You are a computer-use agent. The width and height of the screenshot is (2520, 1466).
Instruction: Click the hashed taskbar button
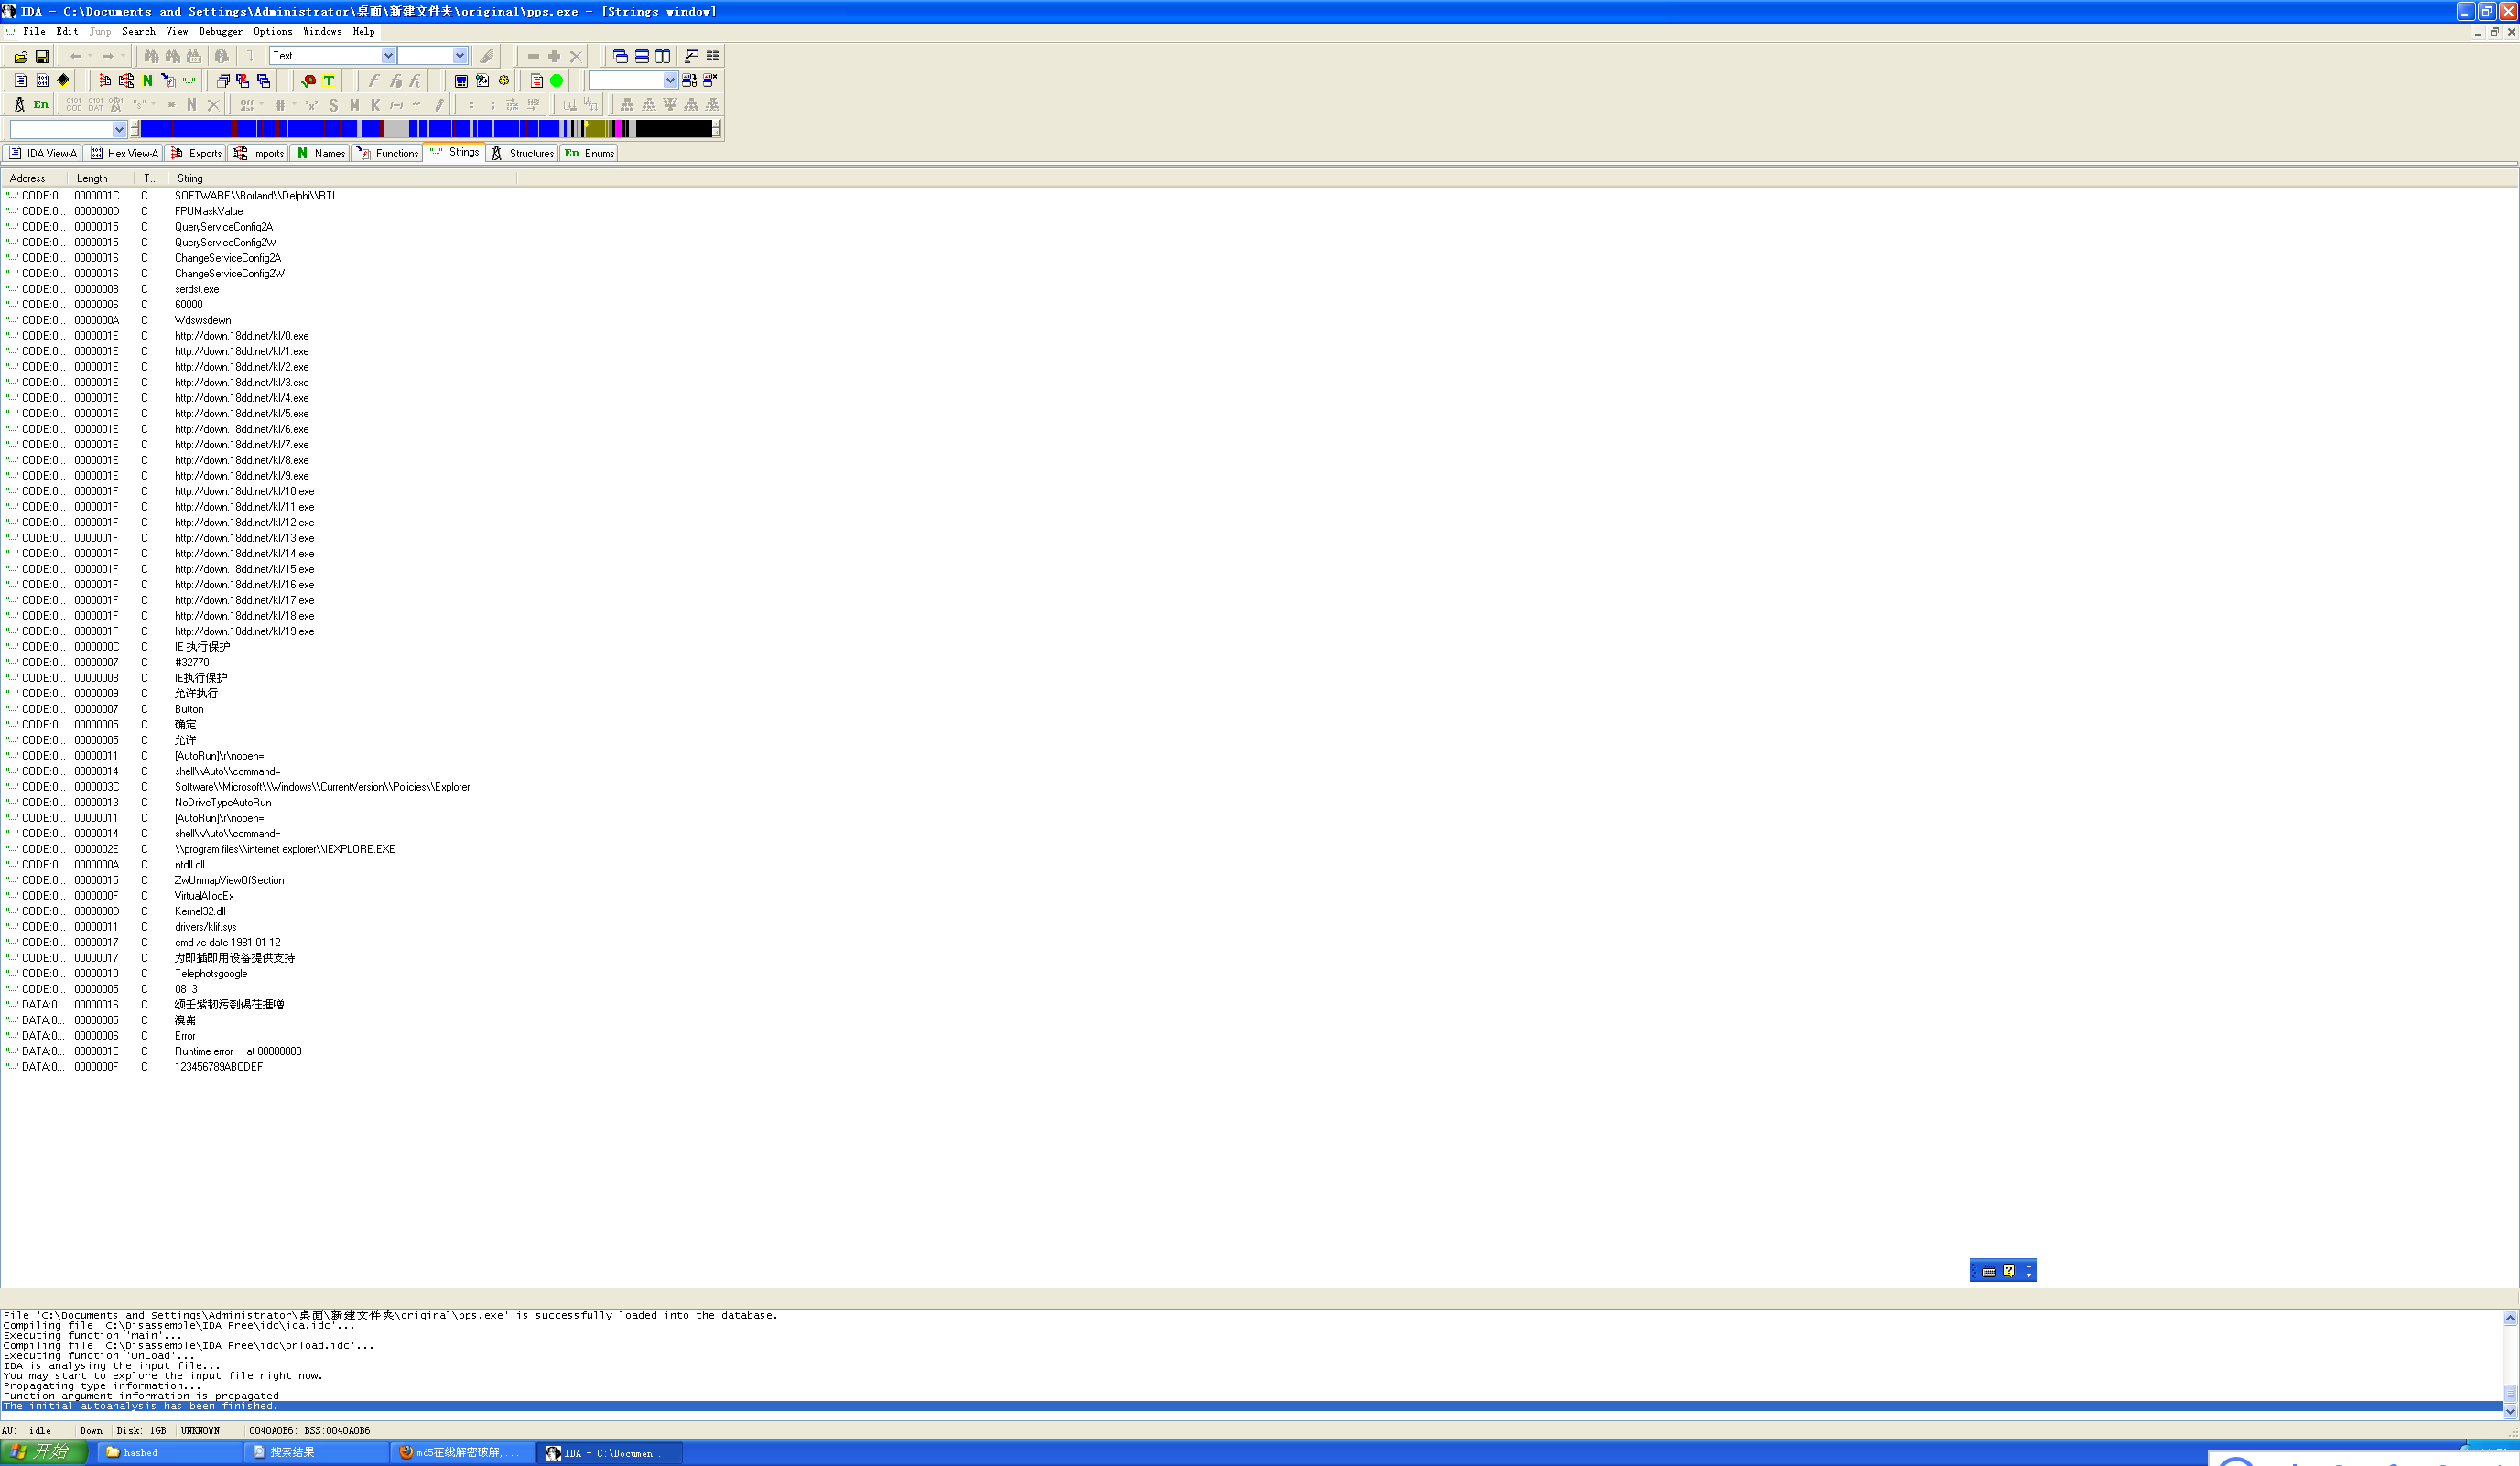[168, 1453]
